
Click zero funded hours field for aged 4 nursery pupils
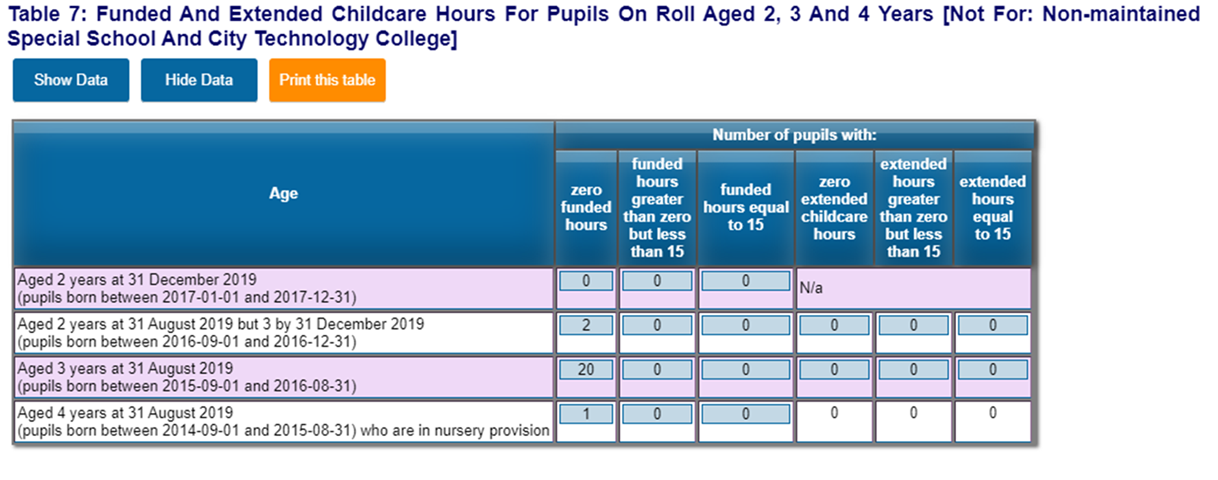(586, 414)
